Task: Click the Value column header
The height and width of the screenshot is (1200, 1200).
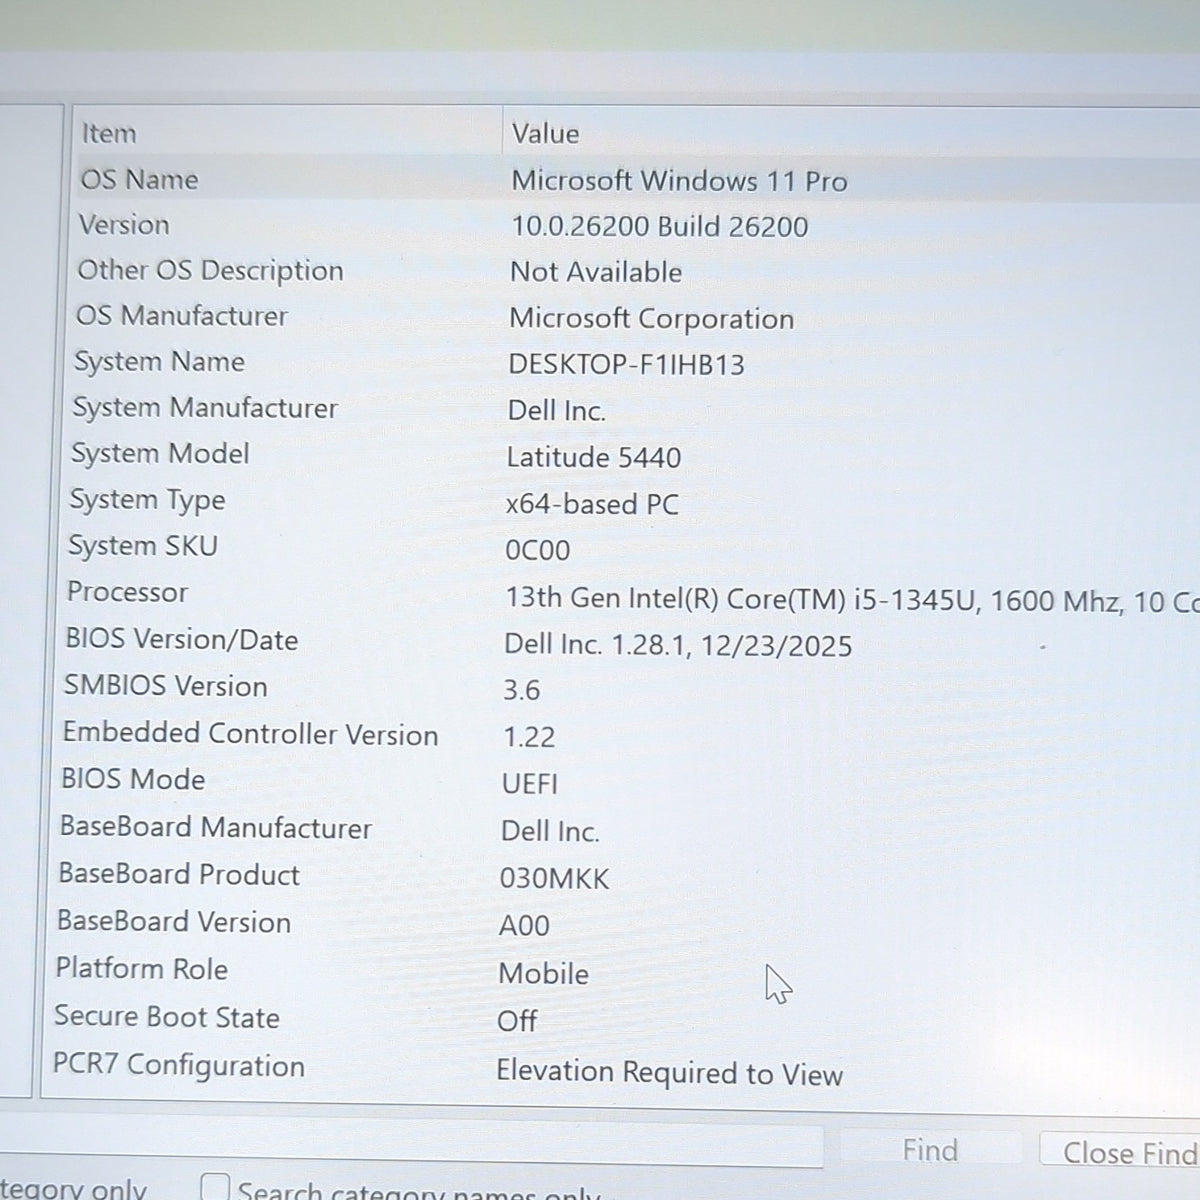Action: tap(851, 133)
